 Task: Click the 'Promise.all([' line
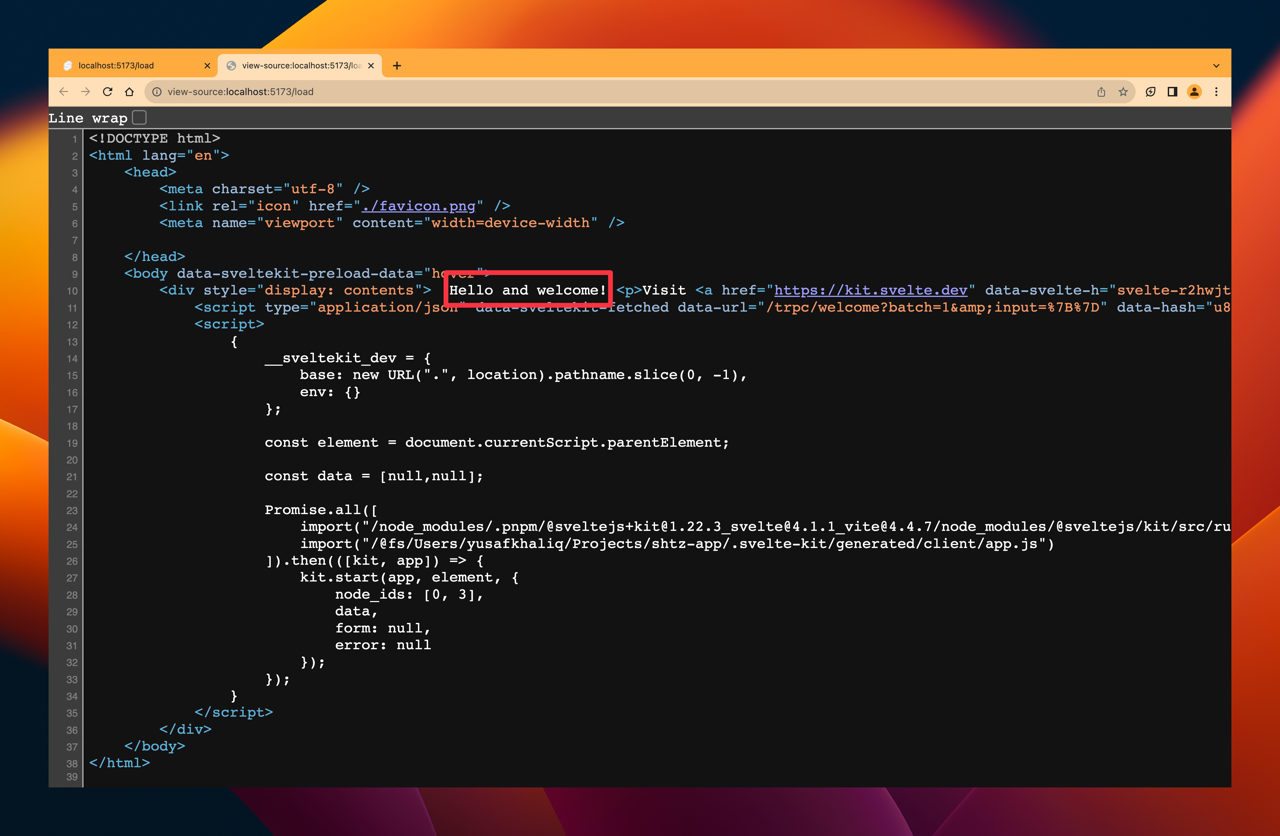321,510
